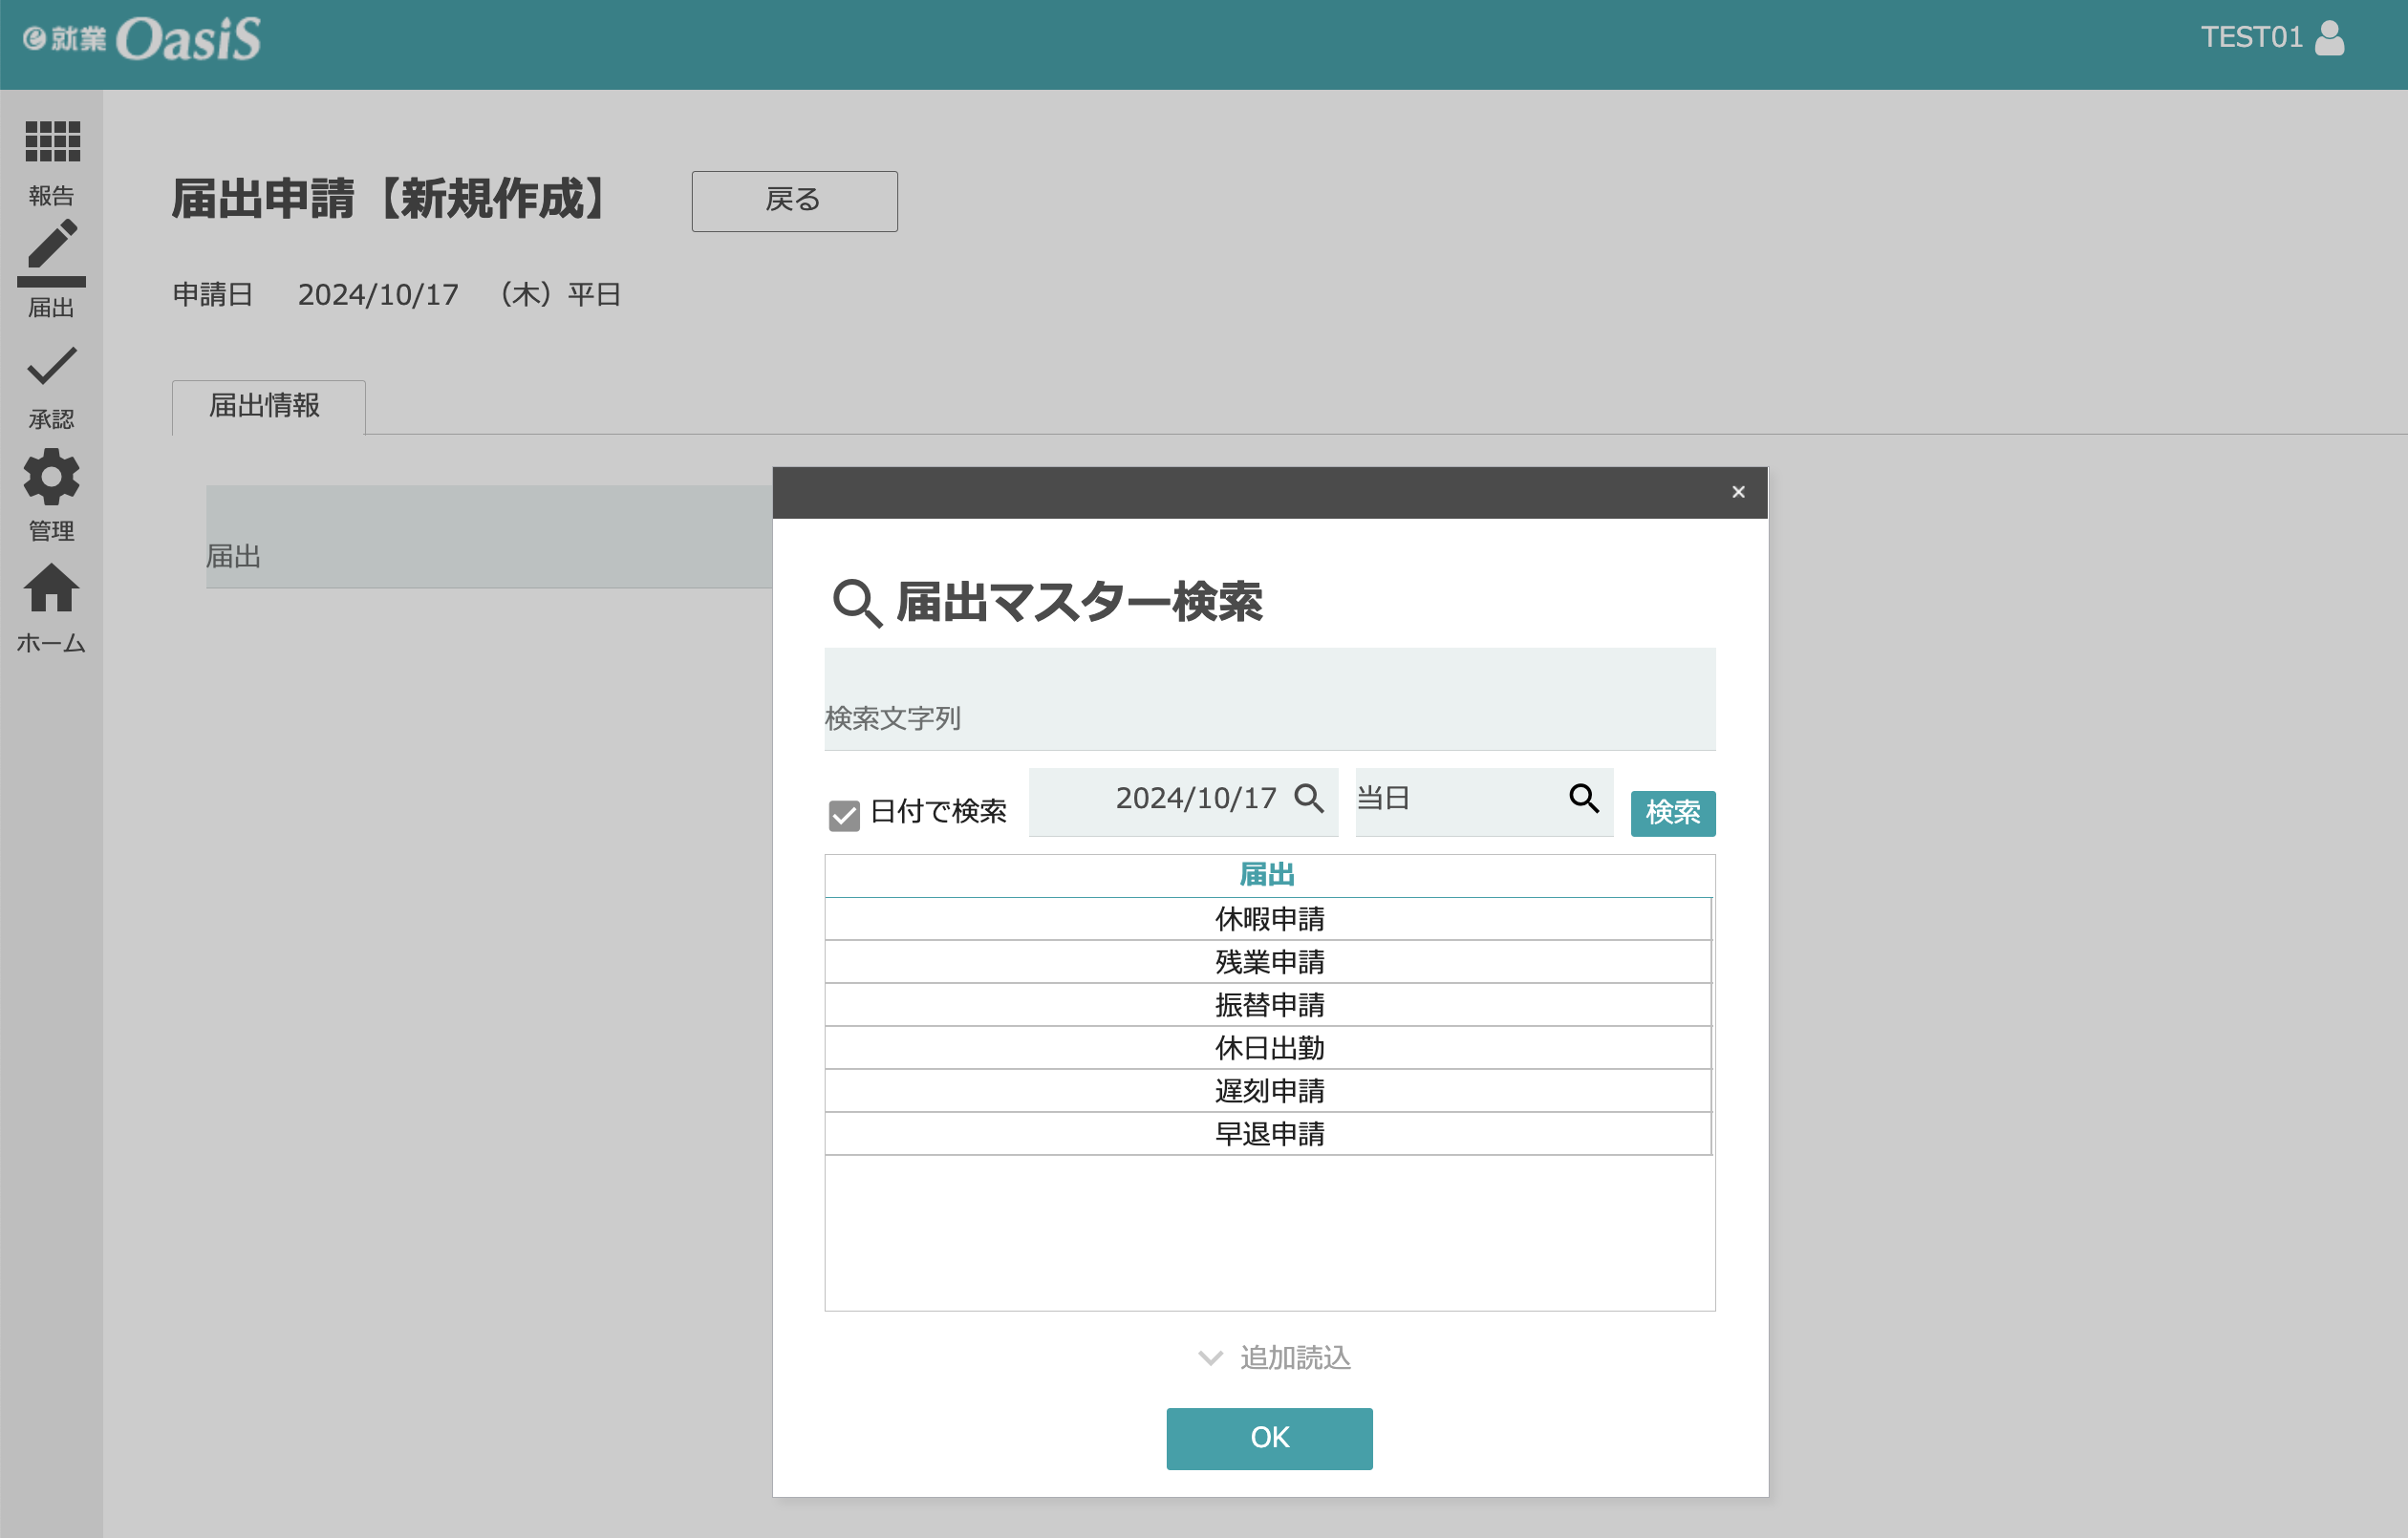Click the 検索文字列 search text field

point(1269,700)
